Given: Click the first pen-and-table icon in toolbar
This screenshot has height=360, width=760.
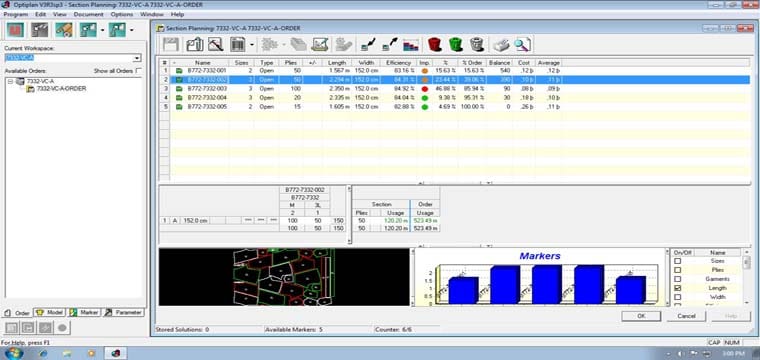Looking at the screenshot, I should click(x=368, y=45).
